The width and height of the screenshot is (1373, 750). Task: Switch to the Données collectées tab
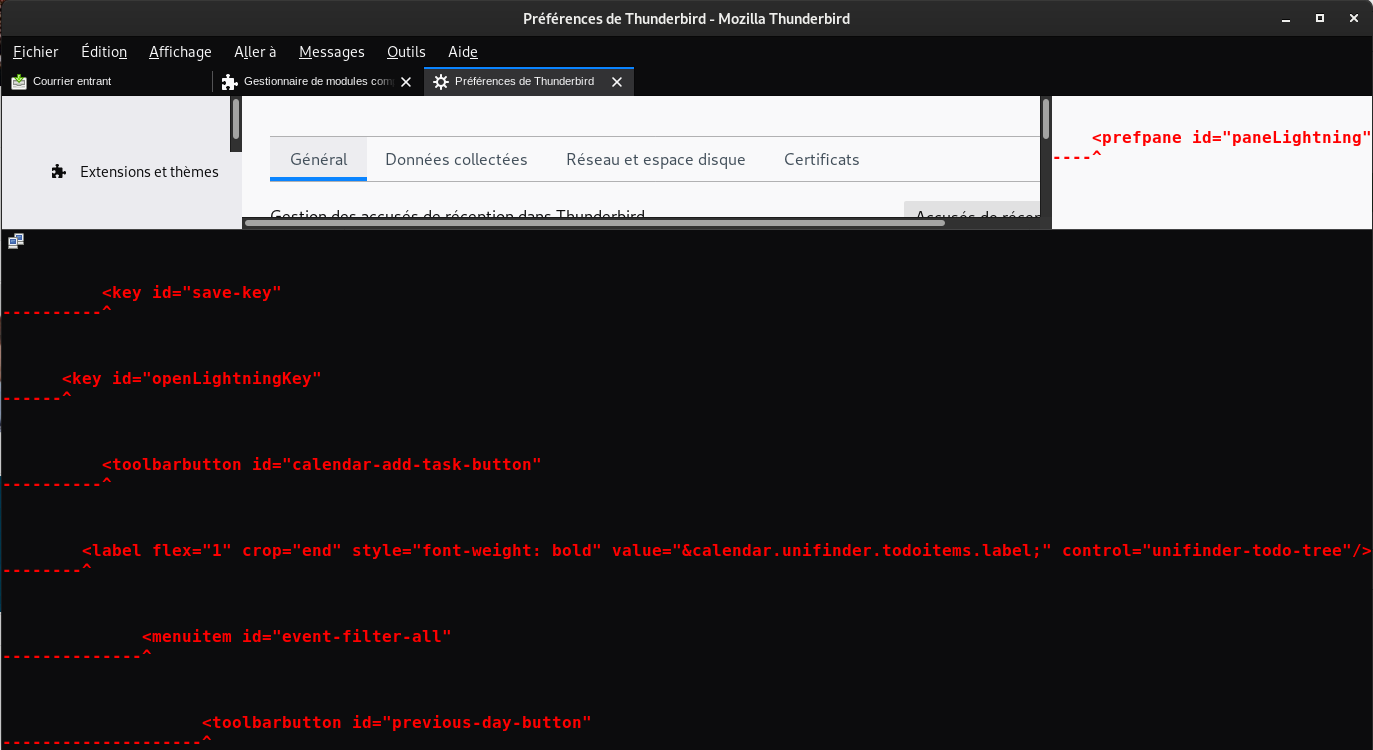(456, 159)
